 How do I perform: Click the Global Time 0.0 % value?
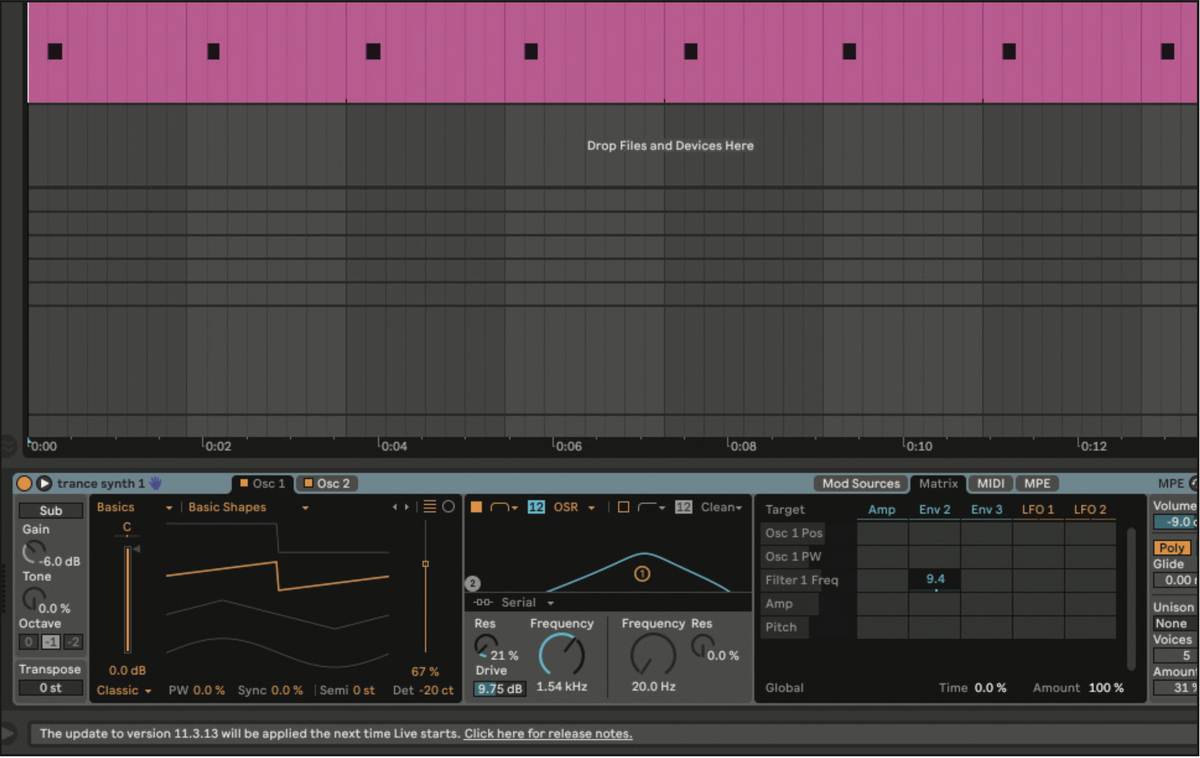point(990,688)
